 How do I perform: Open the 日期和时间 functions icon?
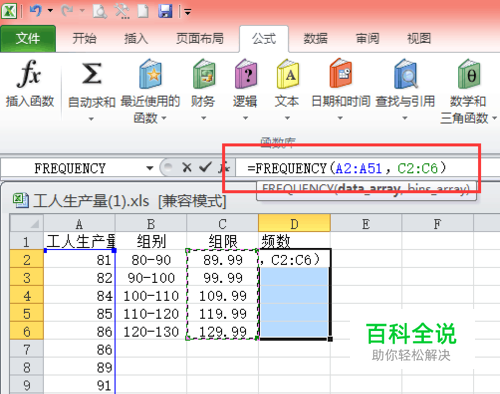[341, 73]
